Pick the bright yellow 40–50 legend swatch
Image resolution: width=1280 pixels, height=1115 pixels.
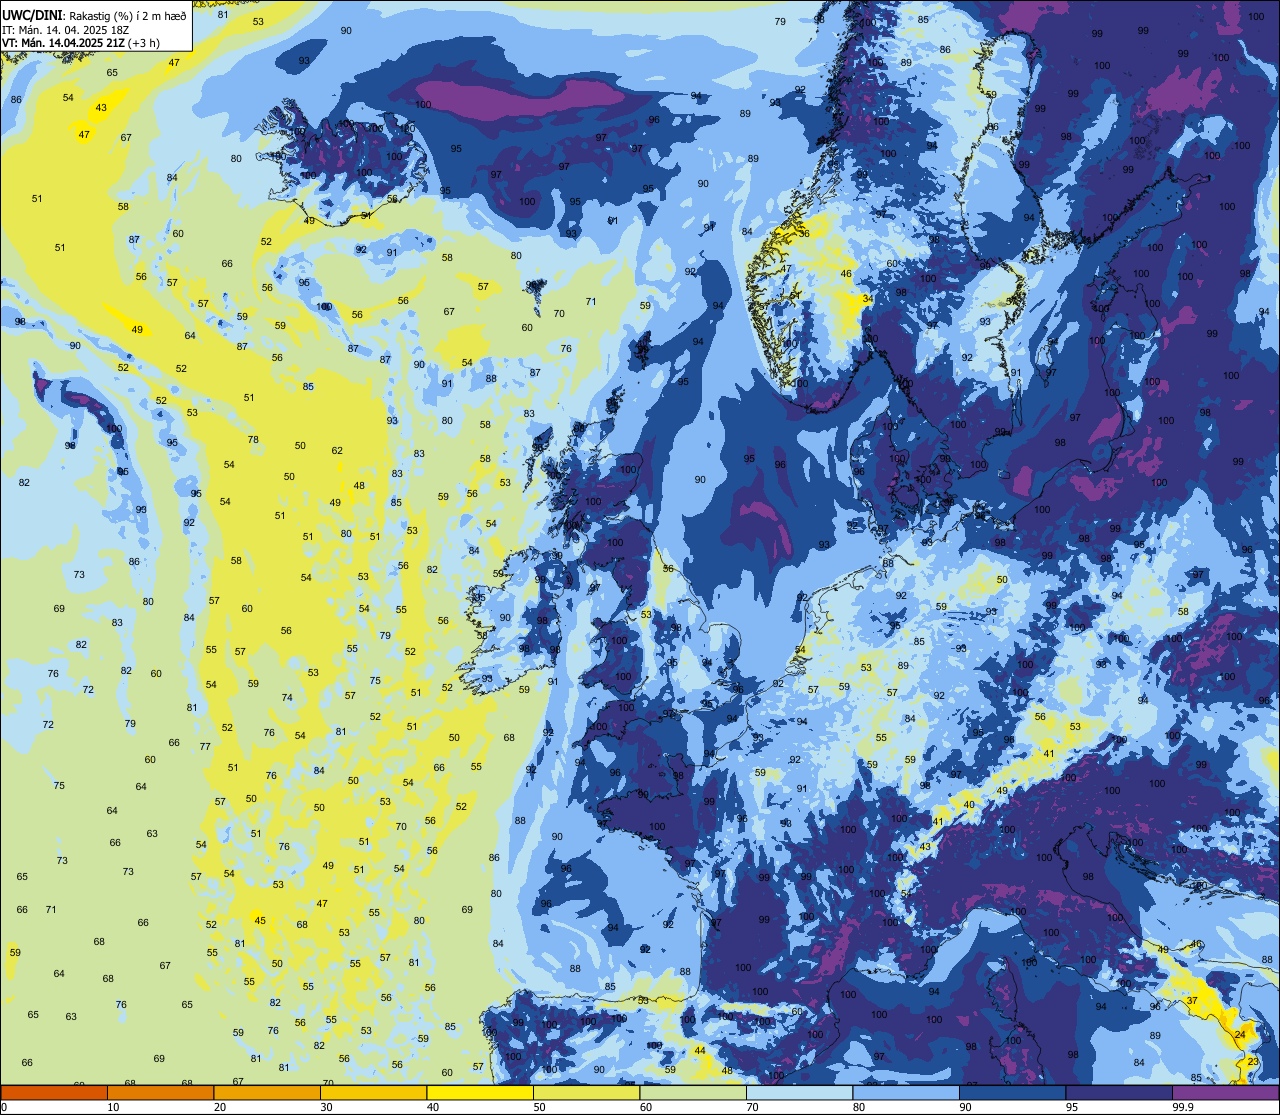pos(480,1092)
